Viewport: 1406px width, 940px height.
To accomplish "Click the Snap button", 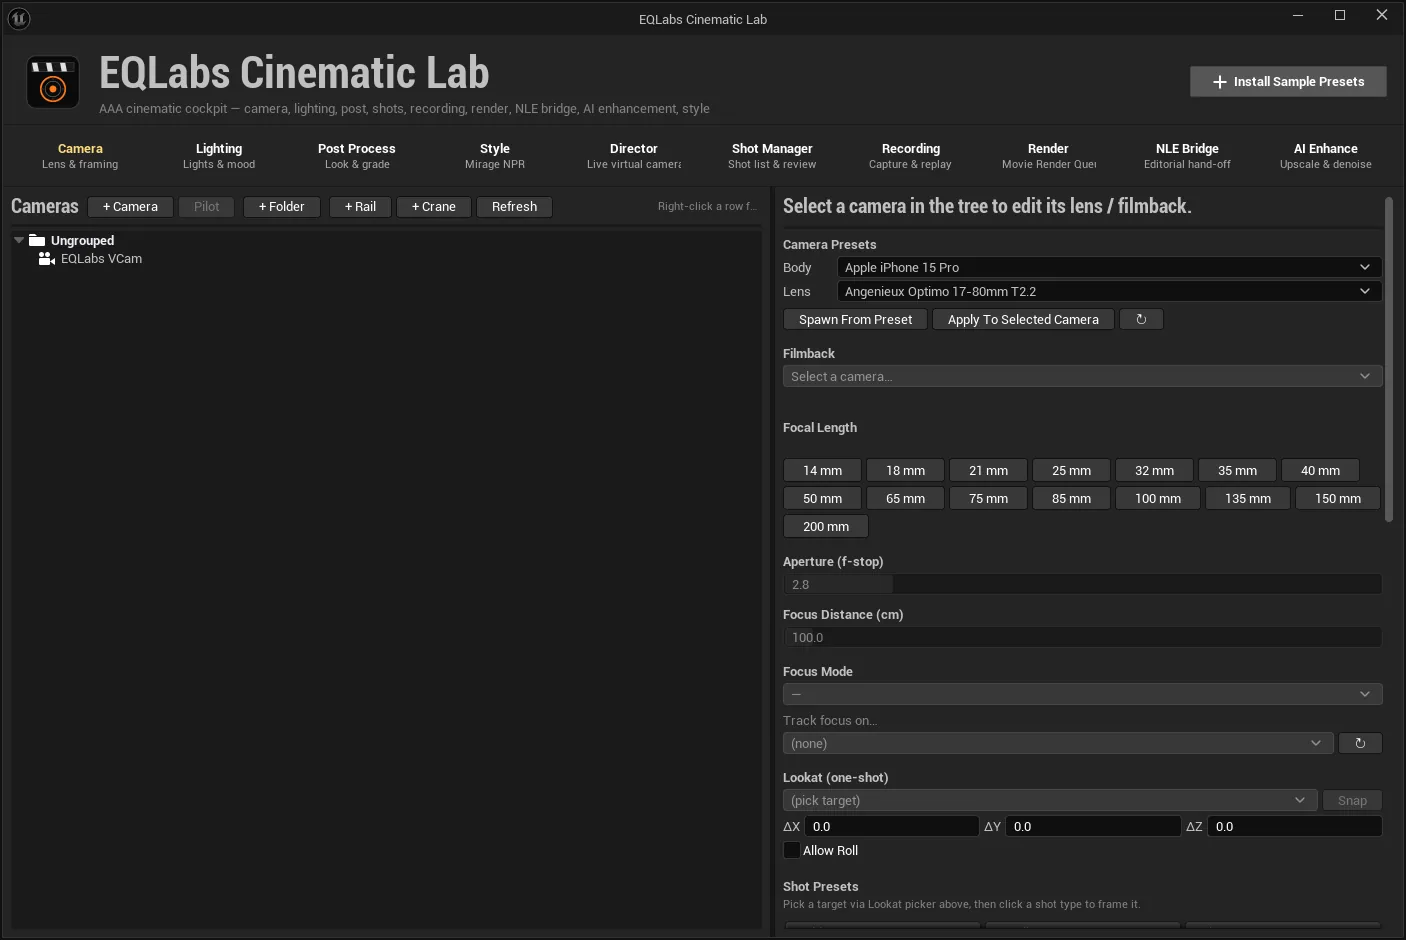I will click(1352, 800).
